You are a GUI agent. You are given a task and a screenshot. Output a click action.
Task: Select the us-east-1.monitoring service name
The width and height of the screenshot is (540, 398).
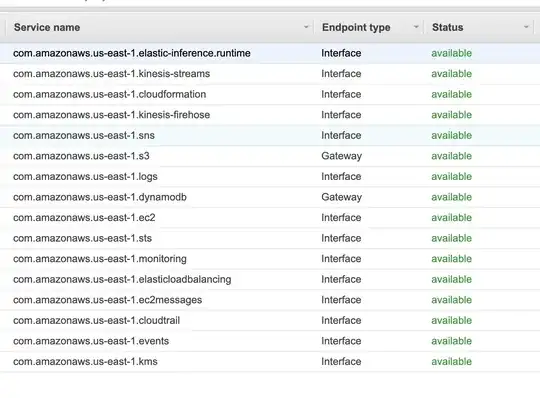(100, 259)
